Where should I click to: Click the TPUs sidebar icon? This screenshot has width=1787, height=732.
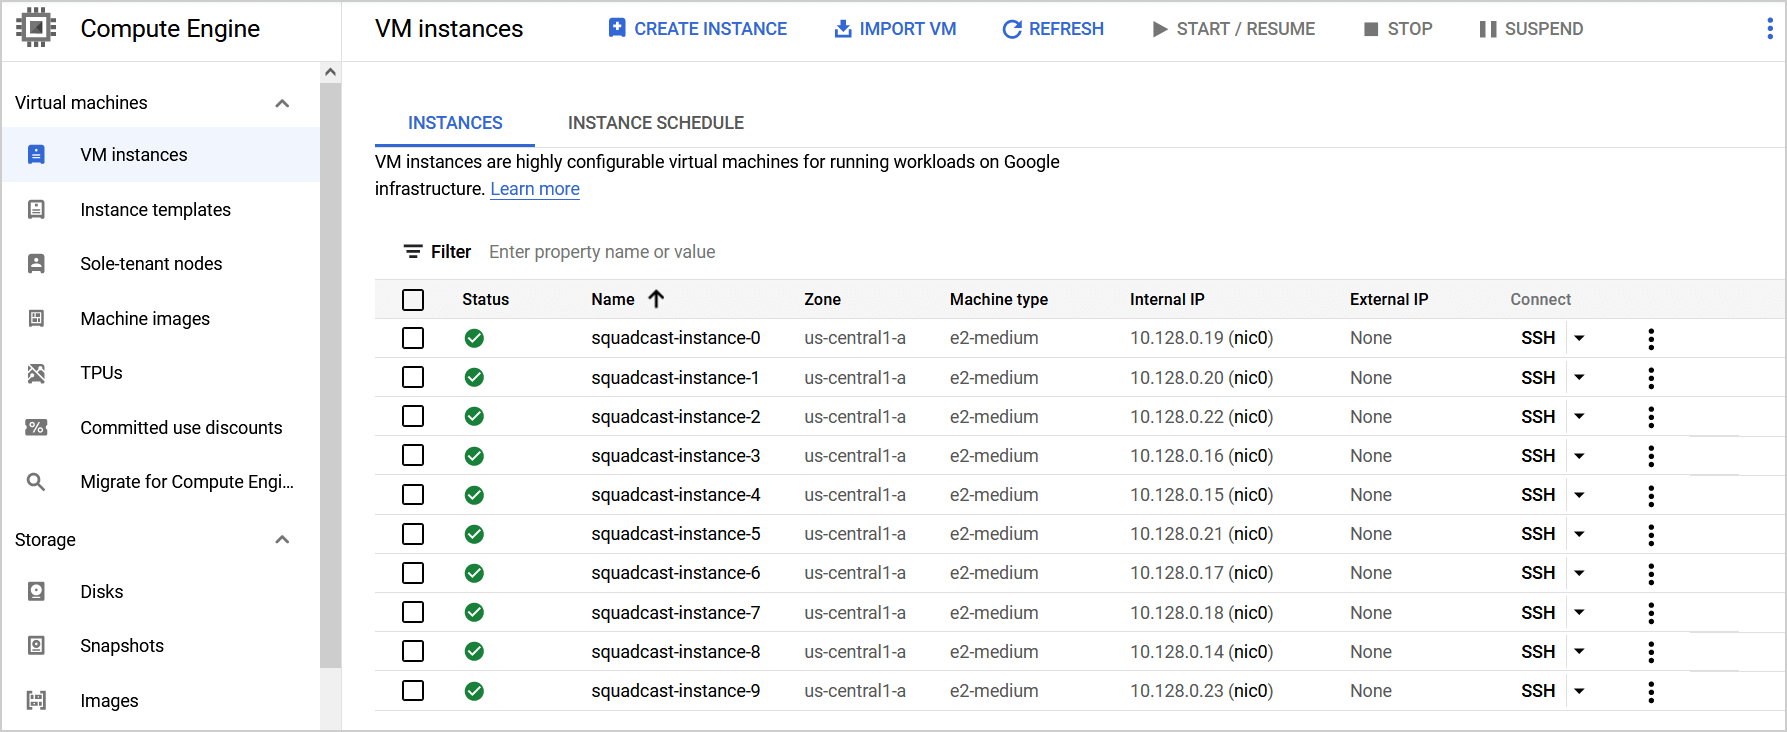point(36,373)
